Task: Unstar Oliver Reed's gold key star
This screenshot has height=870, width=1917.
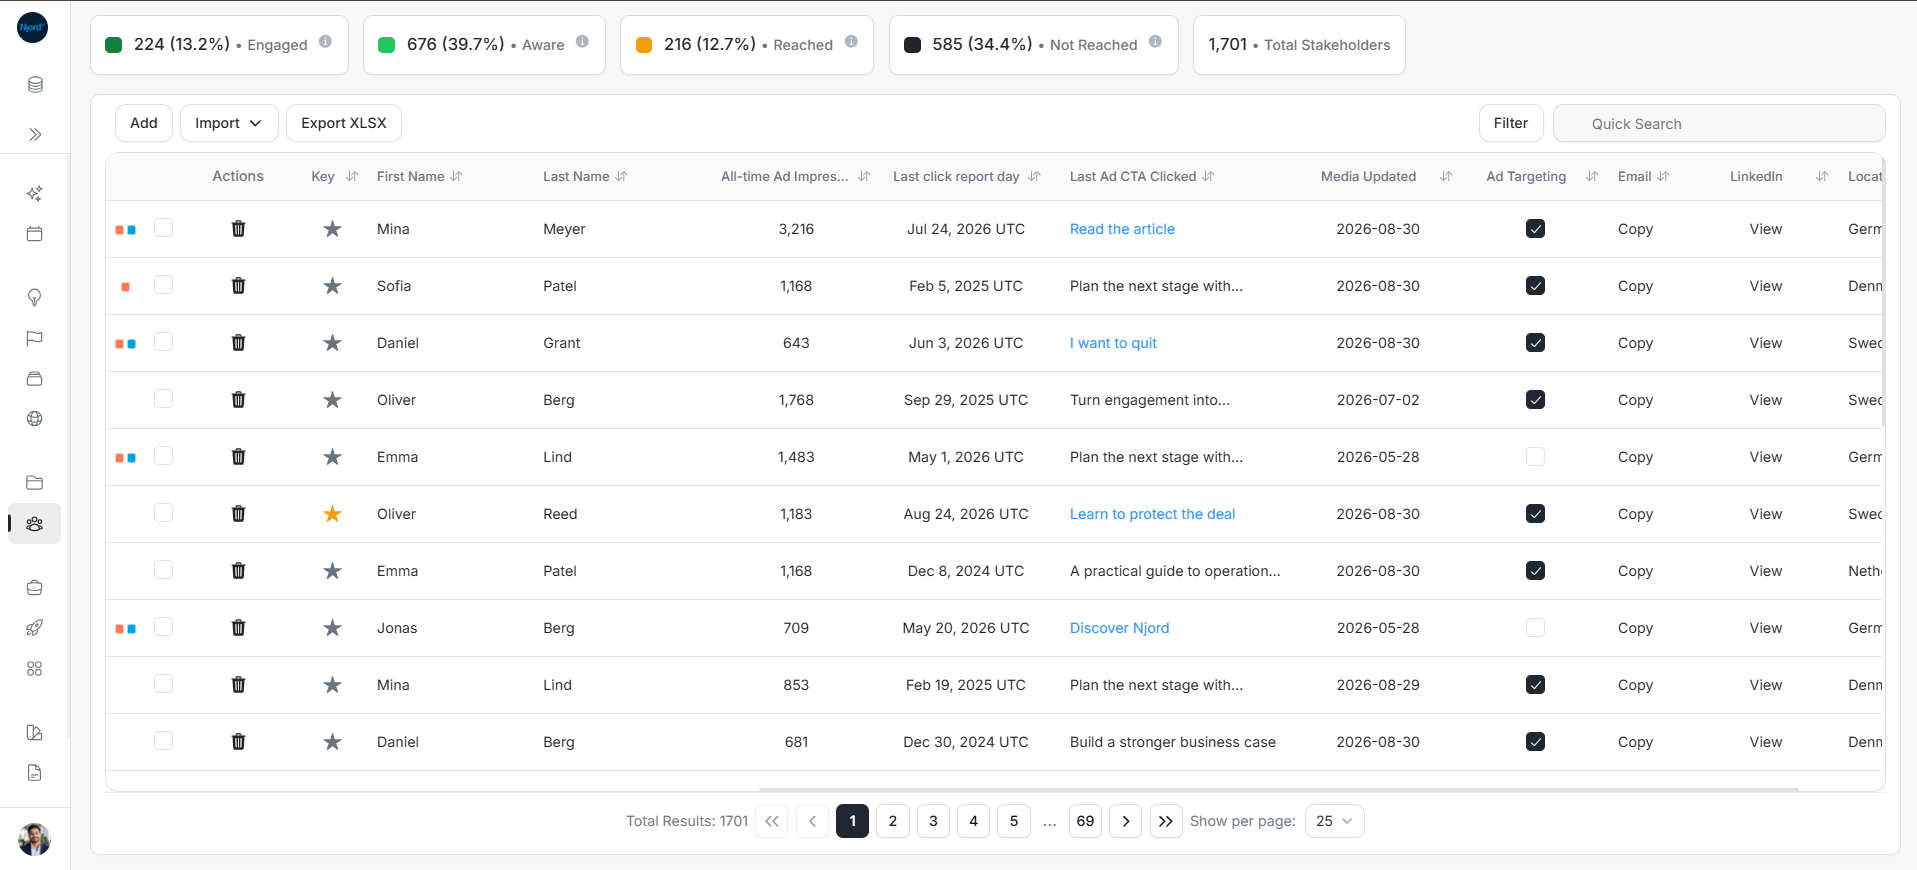Action: [332, 514]
